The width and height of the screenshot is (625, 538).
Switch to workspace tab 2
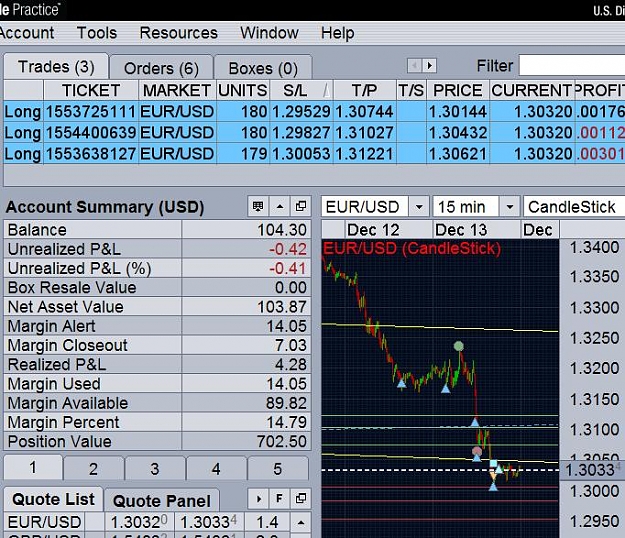(x=93, y=469)
